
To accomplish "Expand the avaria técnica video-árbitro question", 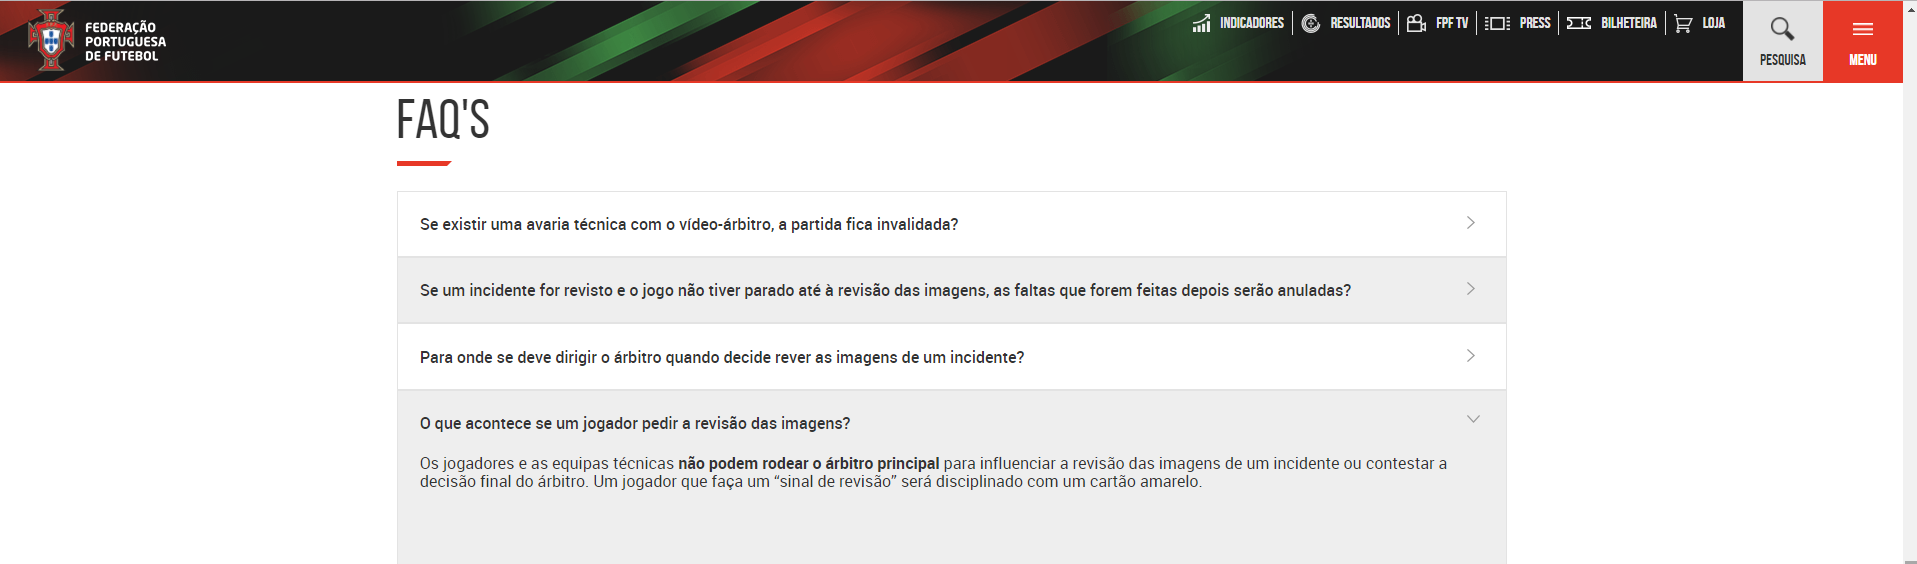I will click(951, 224).
